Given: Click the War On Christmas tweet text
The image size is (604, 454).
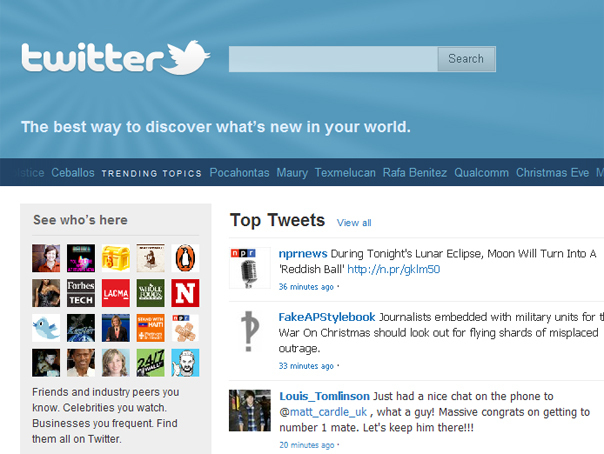Looking at the screenshot, I should coord(439,333).
